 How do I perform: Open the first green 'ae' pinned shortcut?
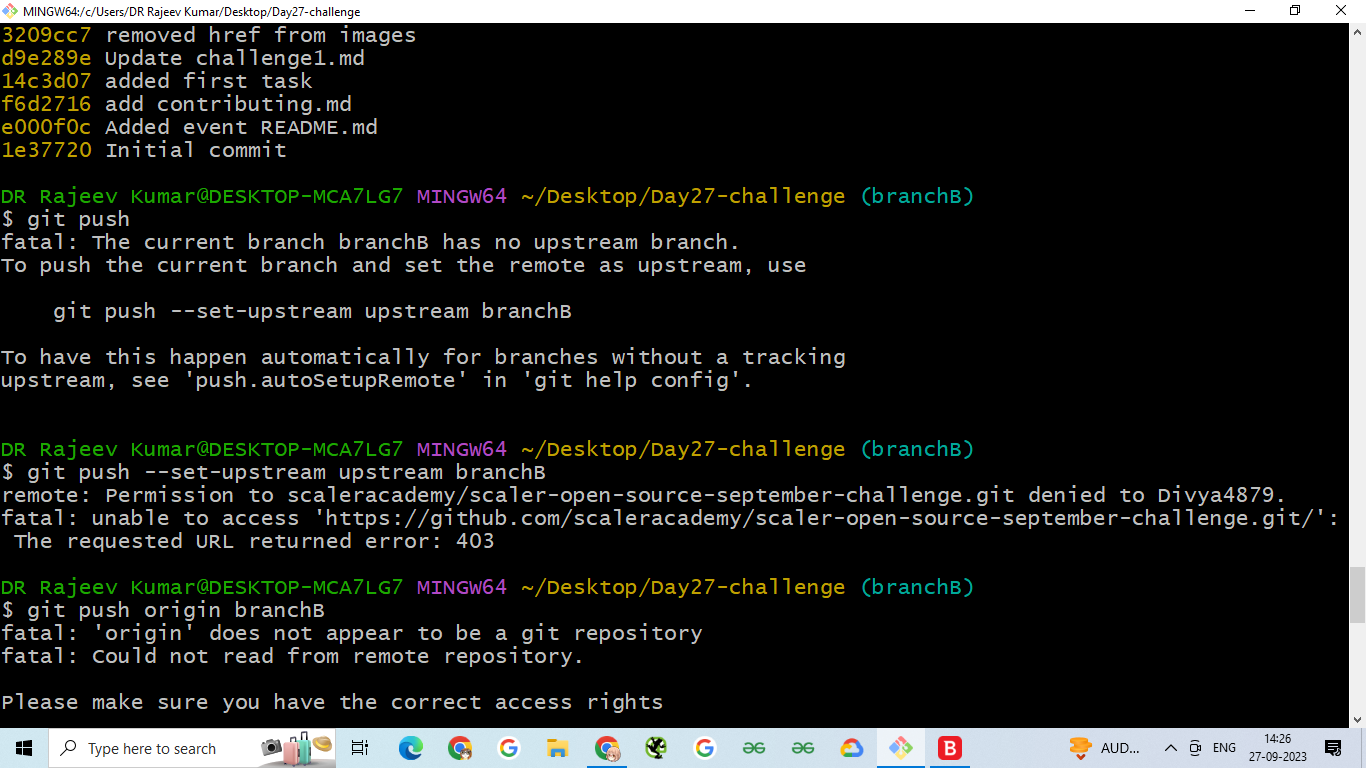point(754,748)
